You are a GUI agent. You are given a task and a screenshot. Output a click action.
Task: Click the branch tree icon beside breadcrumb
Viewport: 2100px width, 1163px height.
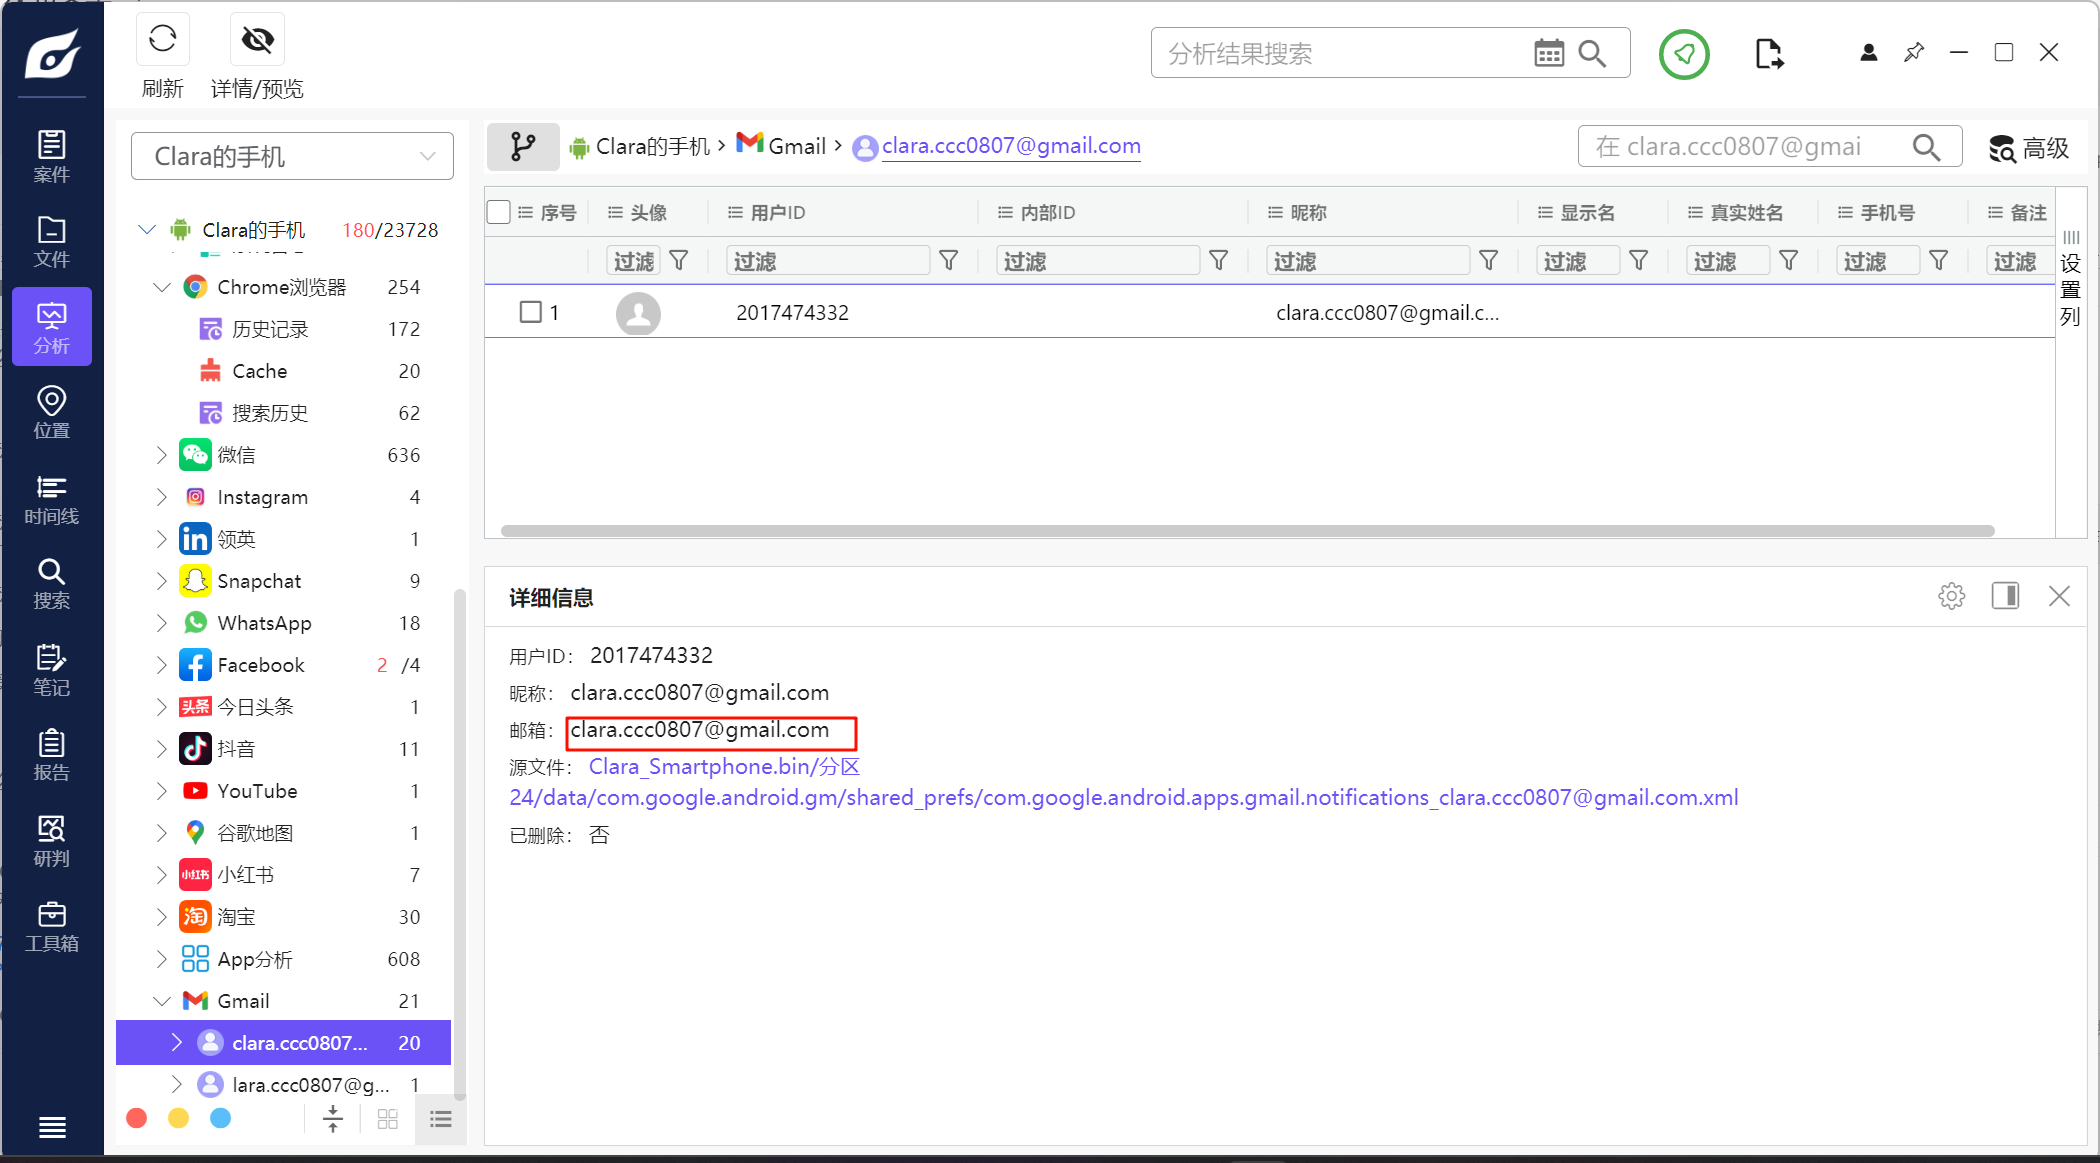(523, 147)
